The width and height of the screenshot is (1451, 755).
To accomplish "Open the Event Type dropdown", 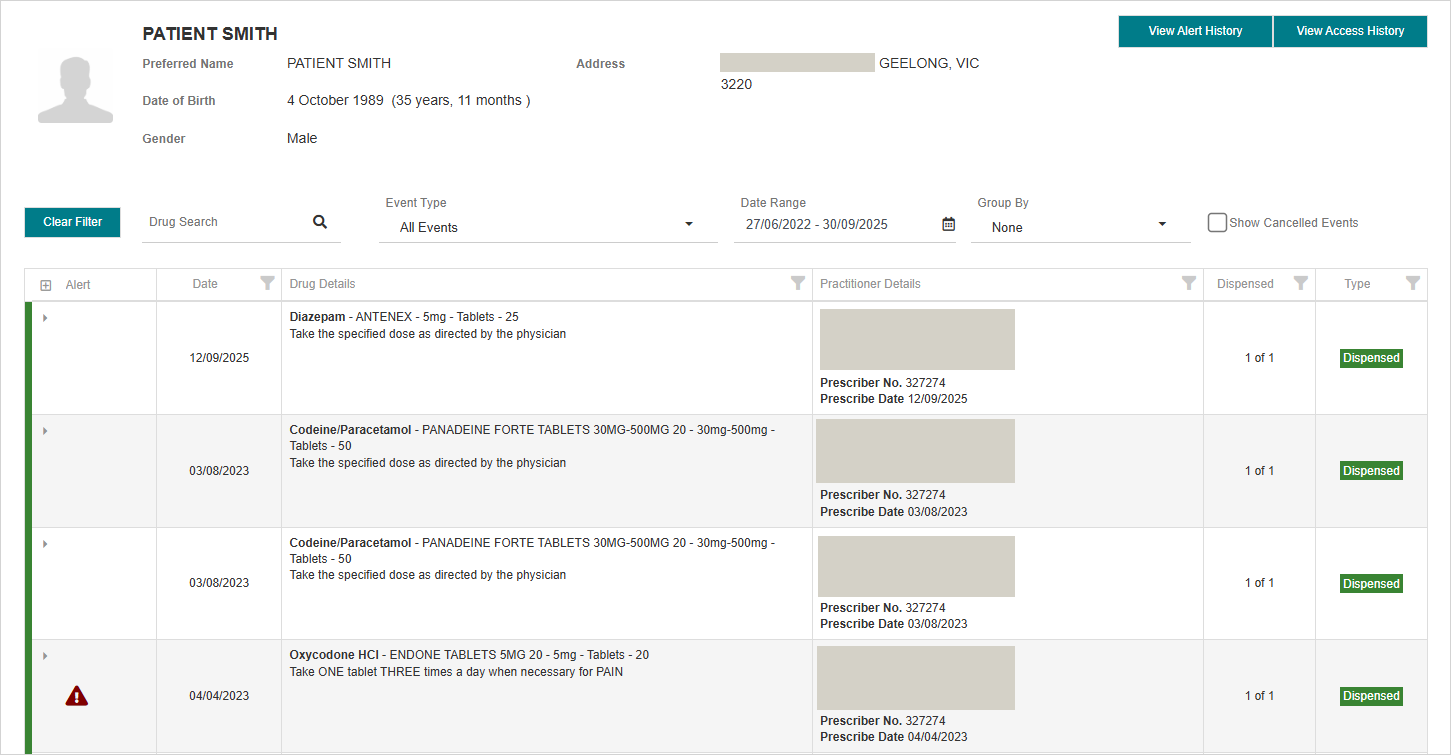I will pyautogui.click(x=688, y=225).
